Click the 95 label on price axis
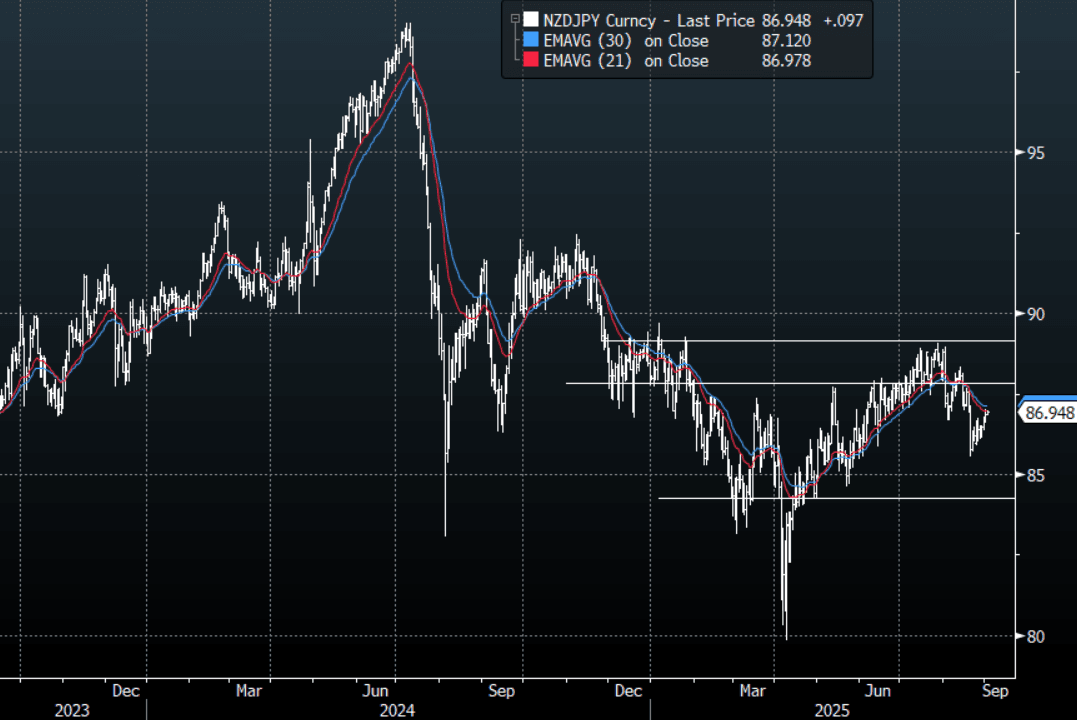 point(1036,153)
